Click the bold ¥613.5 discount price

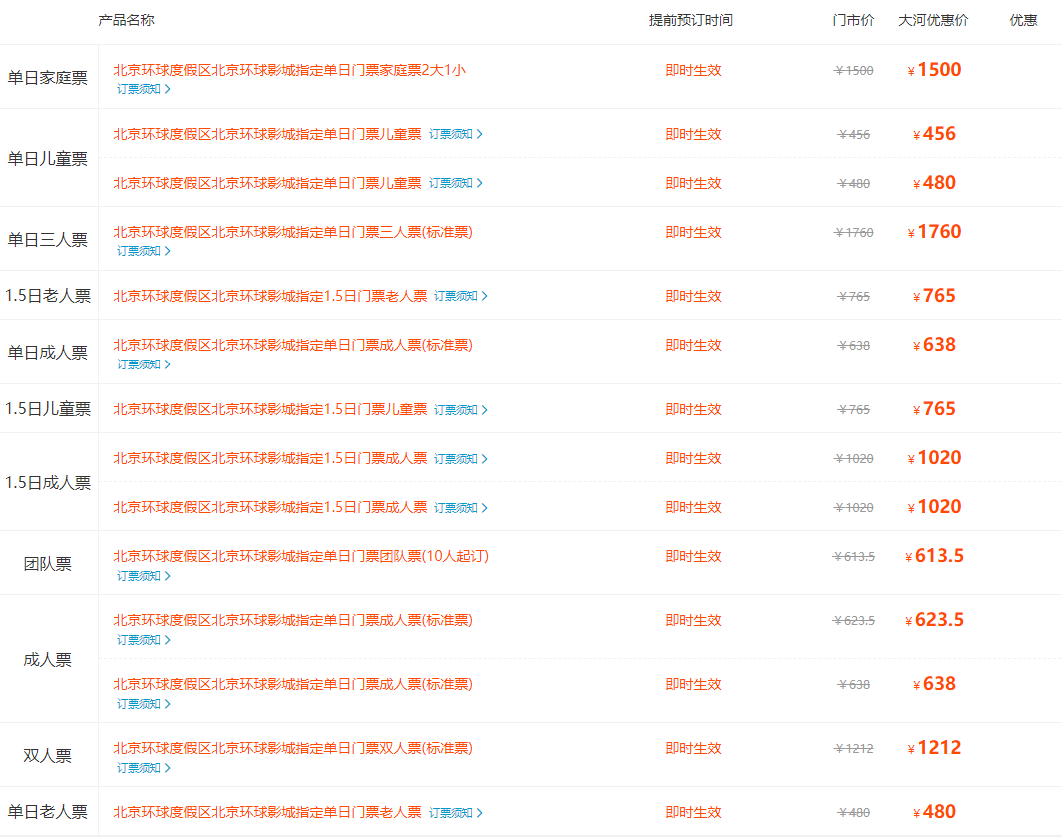tap(934, 556)
